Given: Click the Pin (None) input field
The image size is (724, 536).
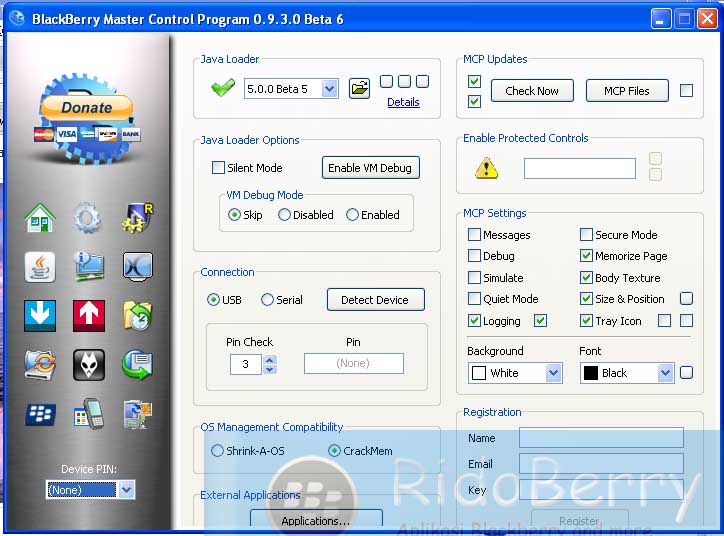Looking at the screenshot, I should pyautogui.click(x=354, y=363).
